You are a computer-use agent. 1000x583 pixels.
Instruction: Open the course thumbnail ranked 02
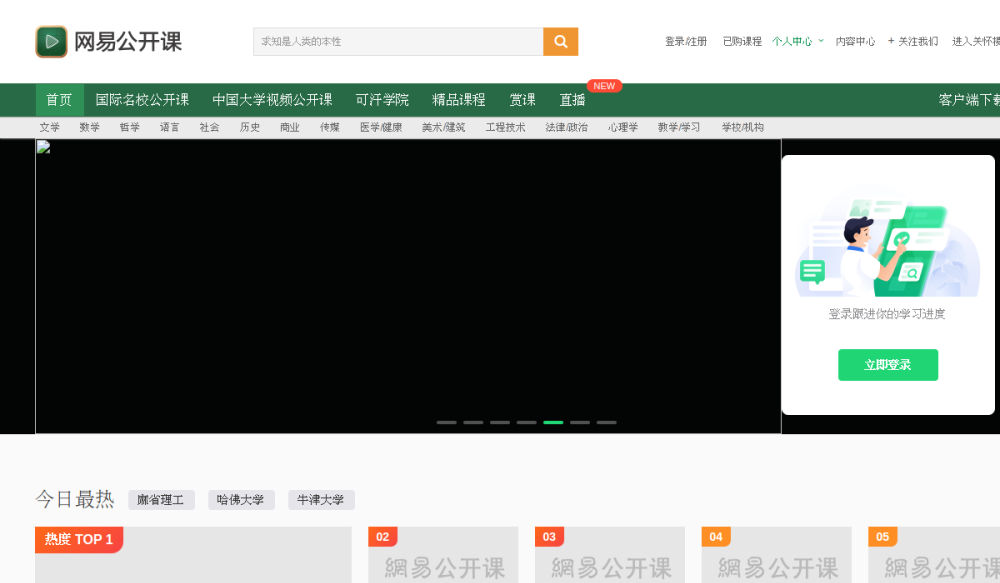(443, 555)
